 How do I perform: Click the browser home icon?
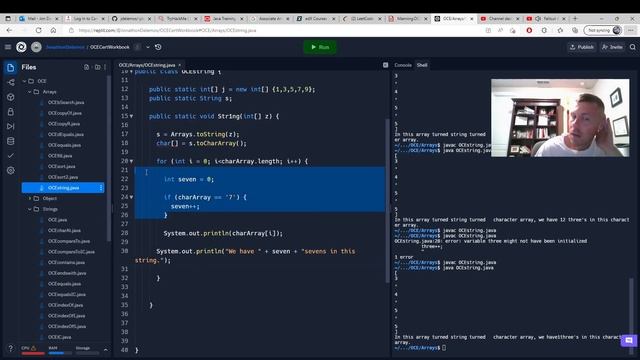click(53, 30)
